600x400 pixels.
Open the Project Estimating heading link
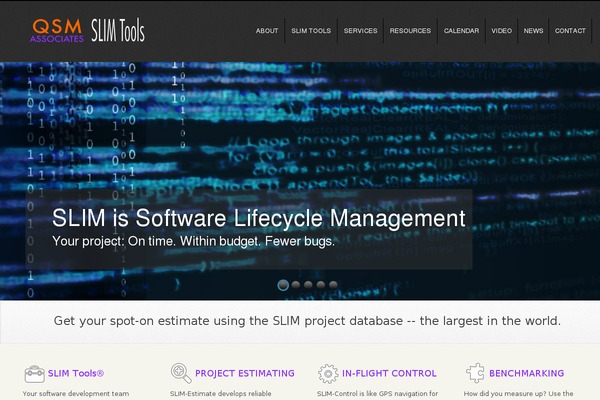245,373
